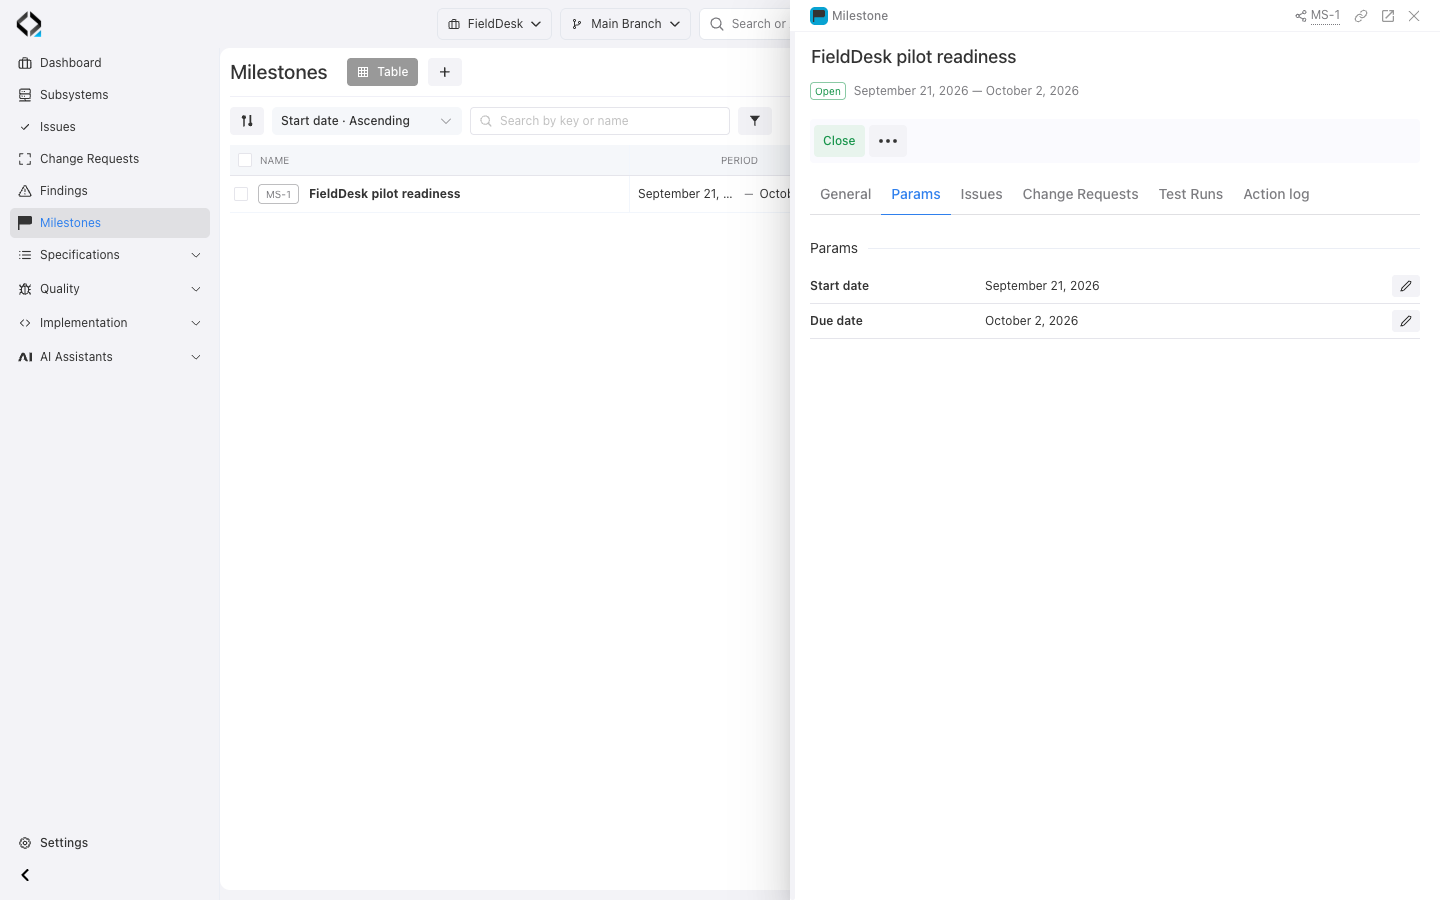Viewport: 1440px width, 900px height.
Task: Open the Main Branch selector
Action: (625, 24)
